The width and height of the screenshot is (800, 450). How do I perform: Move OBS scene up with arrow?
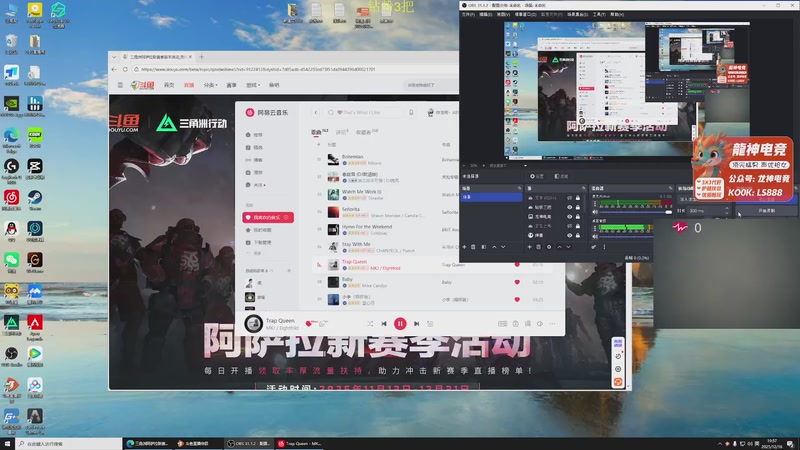494,247
